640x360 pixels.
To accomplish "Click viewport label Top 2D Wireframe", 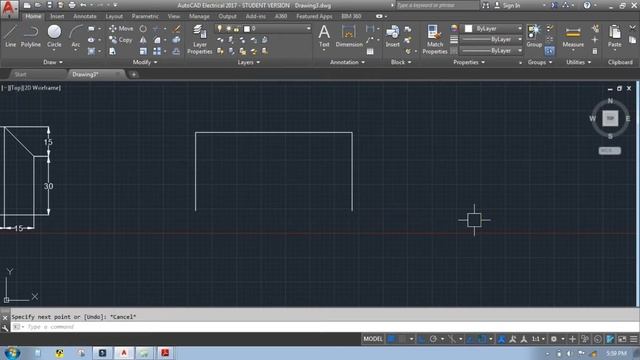I will 31,88.
